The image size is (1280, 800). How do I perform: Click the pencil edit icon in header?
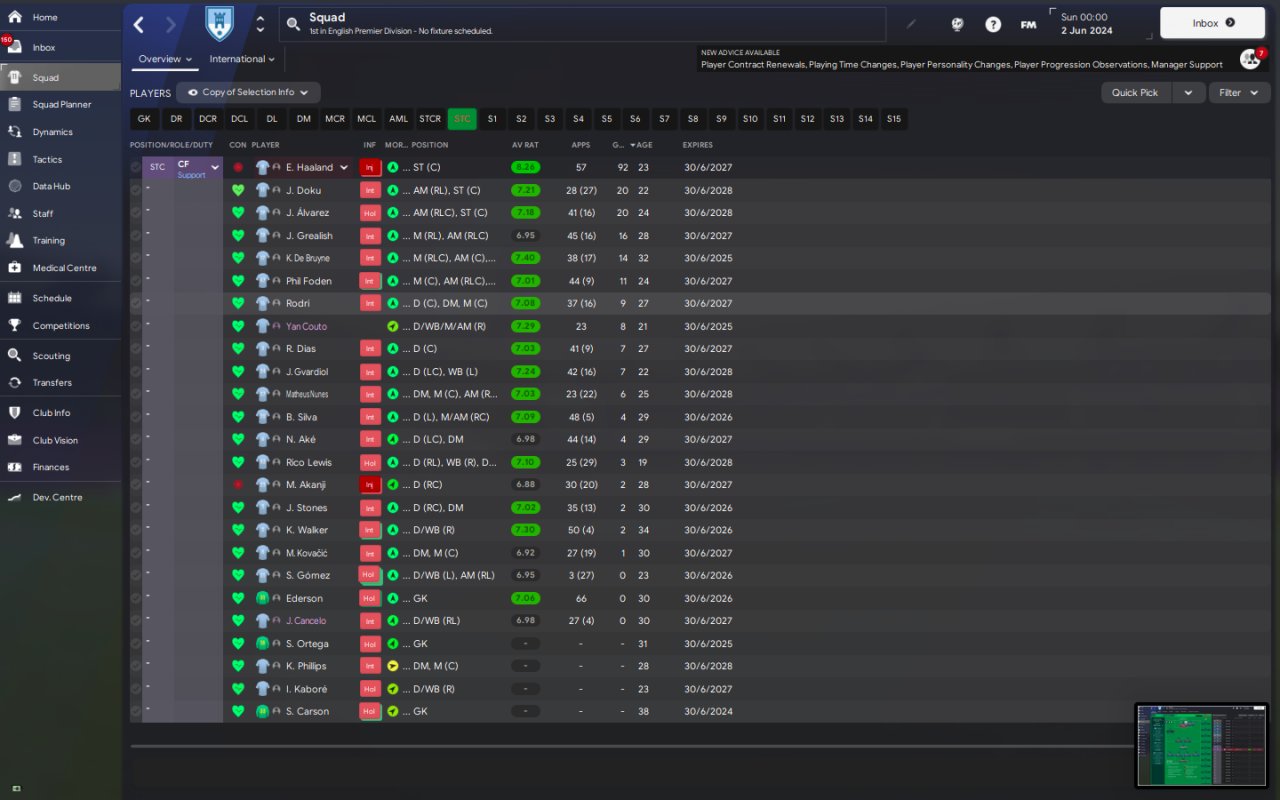[x=910, y=24]
